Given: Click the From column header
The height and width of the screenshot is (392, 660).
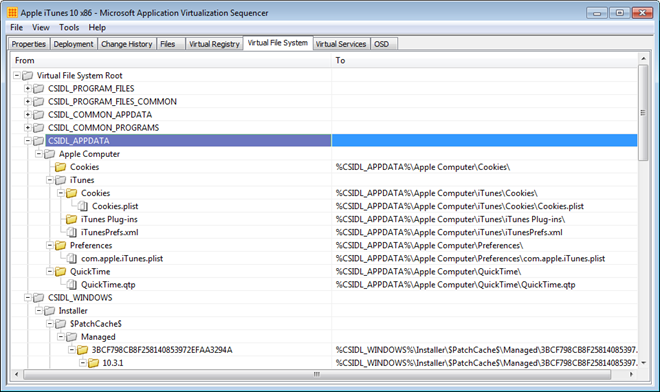Looking at the screenshot, I should pyautogui.click(x=171, y=61).
